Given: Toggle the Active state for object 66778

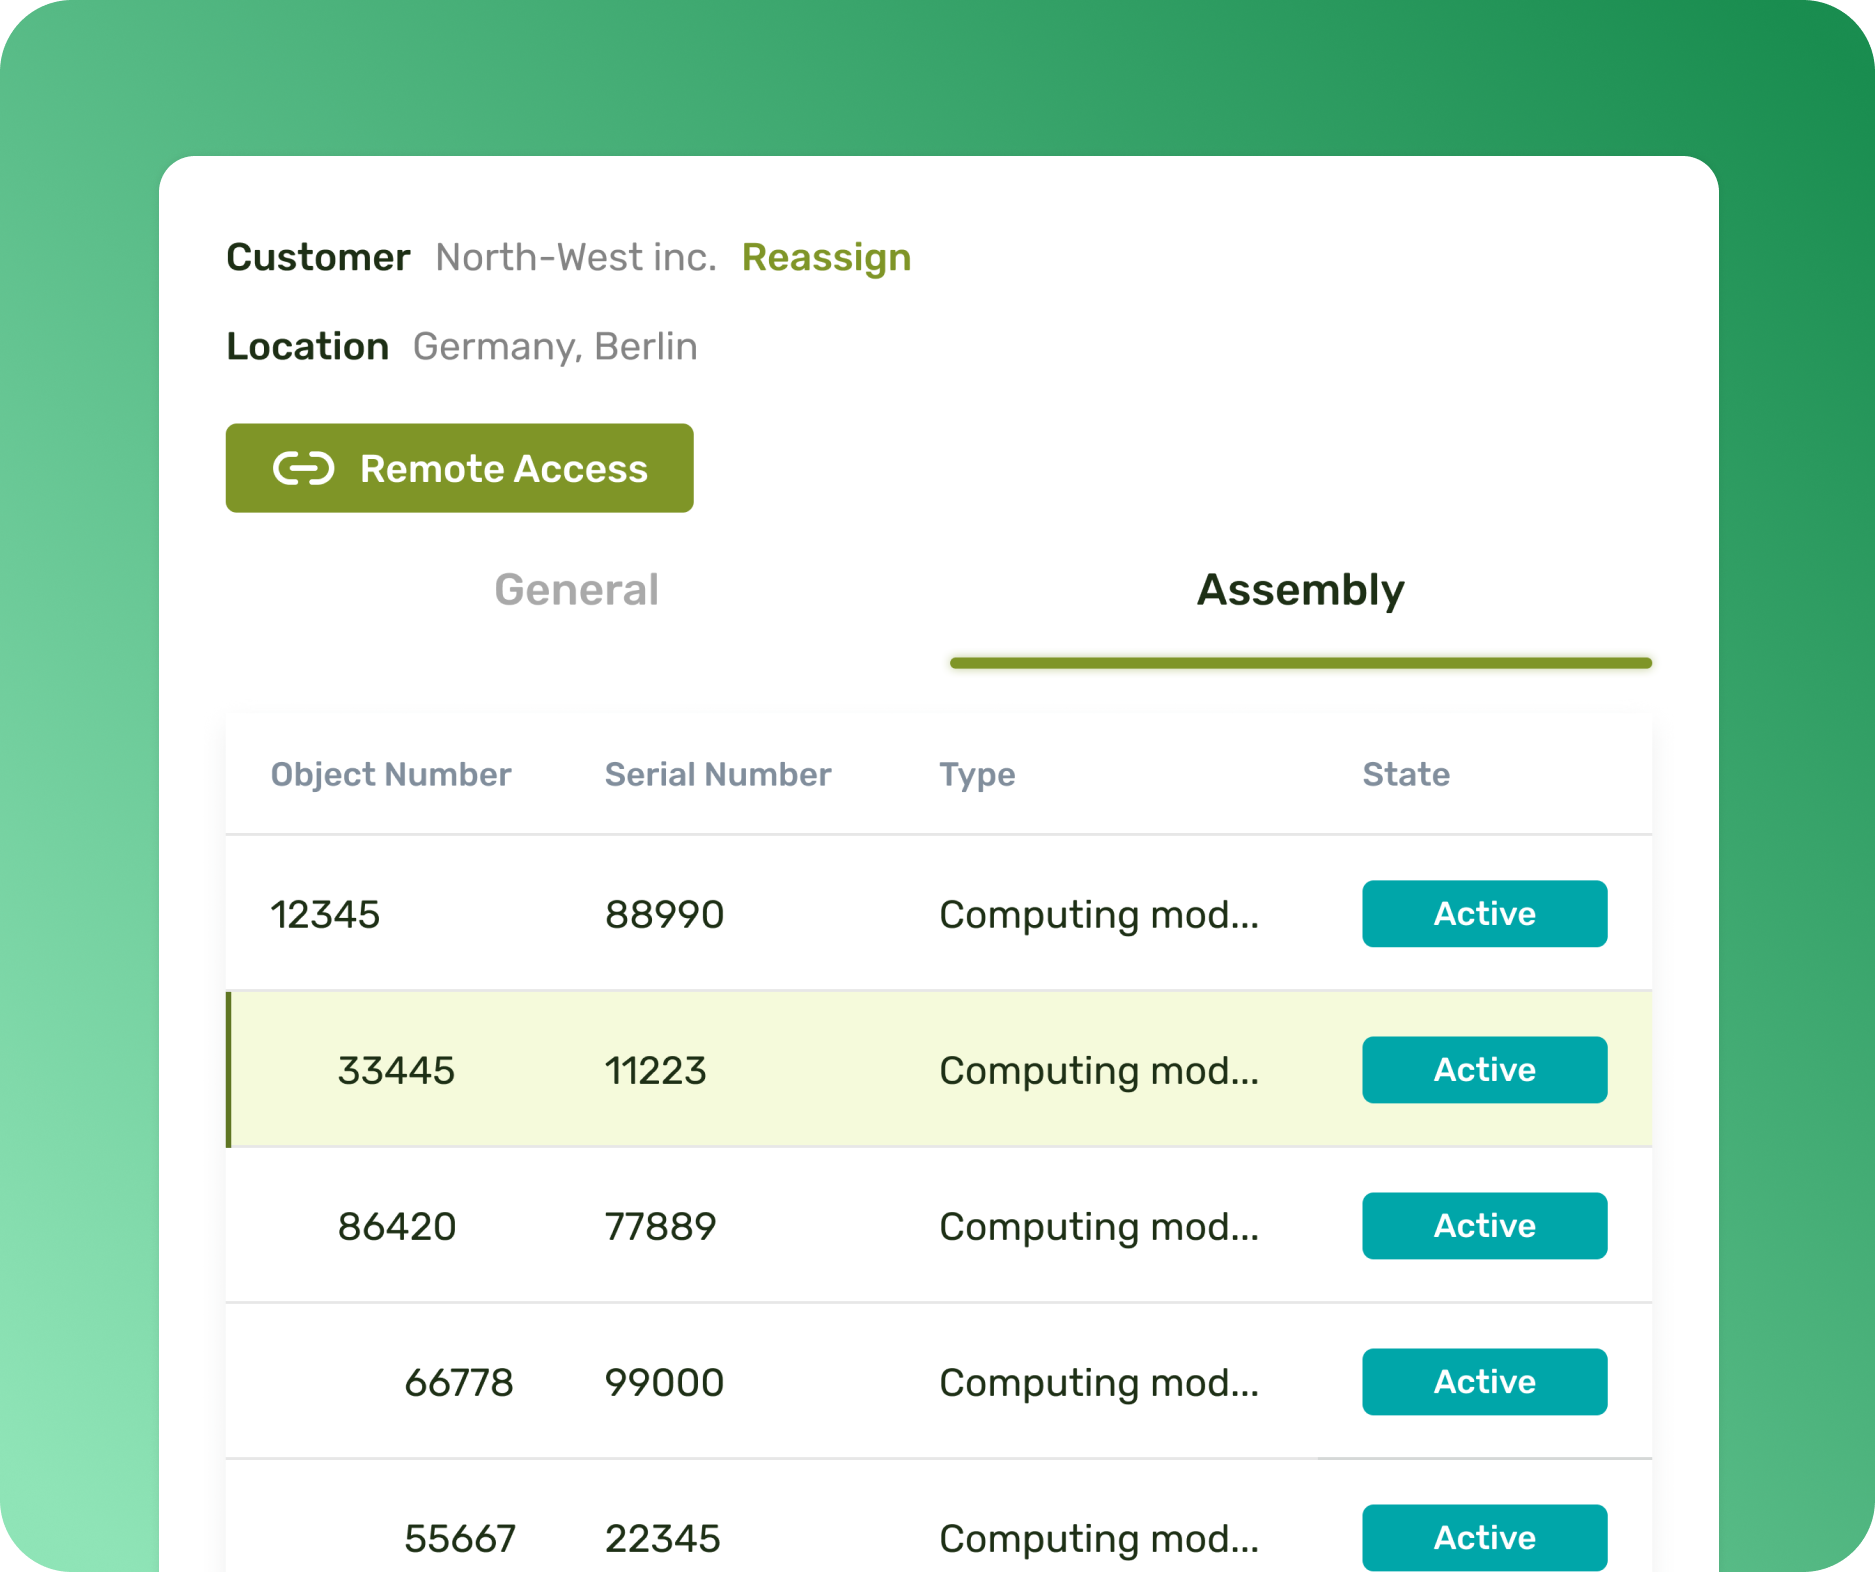Looking at the screenshot, I should [1484, 1382].
